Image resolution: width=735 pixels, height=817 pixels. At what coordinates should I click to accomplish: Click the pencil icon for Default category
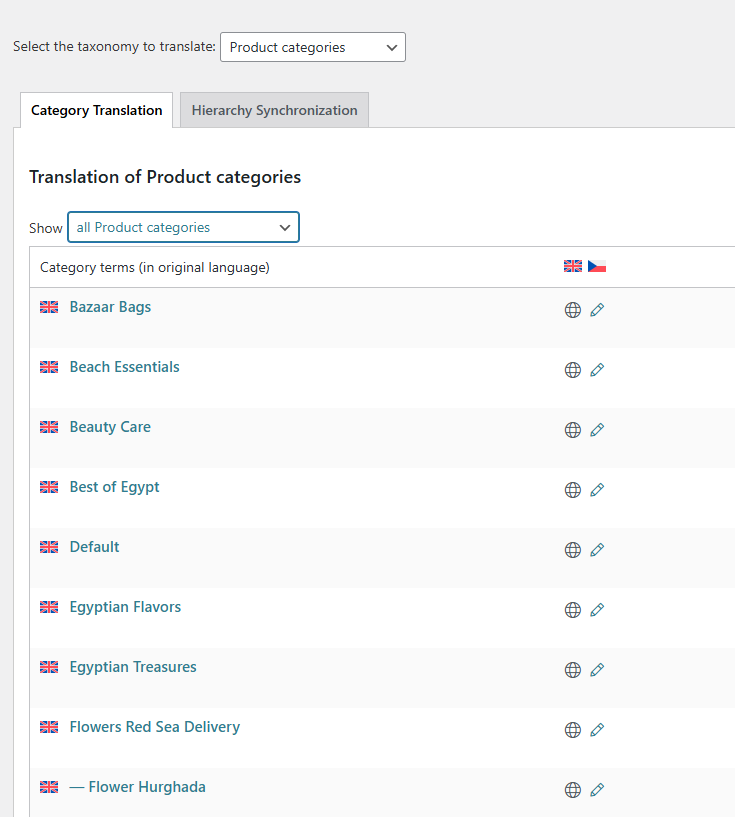point(597,550)
